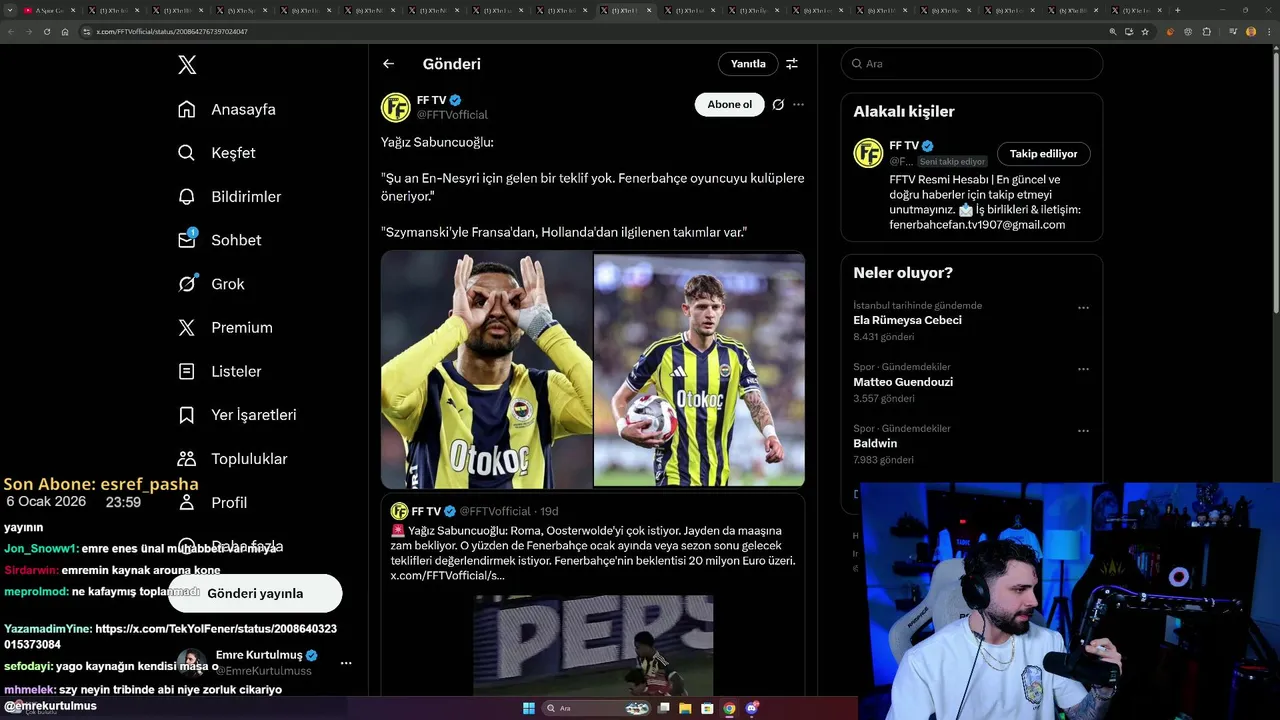Open the Emre Kurtulmuş account menu dots
Viewport: 1280px width, 720px height.
click(x=346, y=663)
